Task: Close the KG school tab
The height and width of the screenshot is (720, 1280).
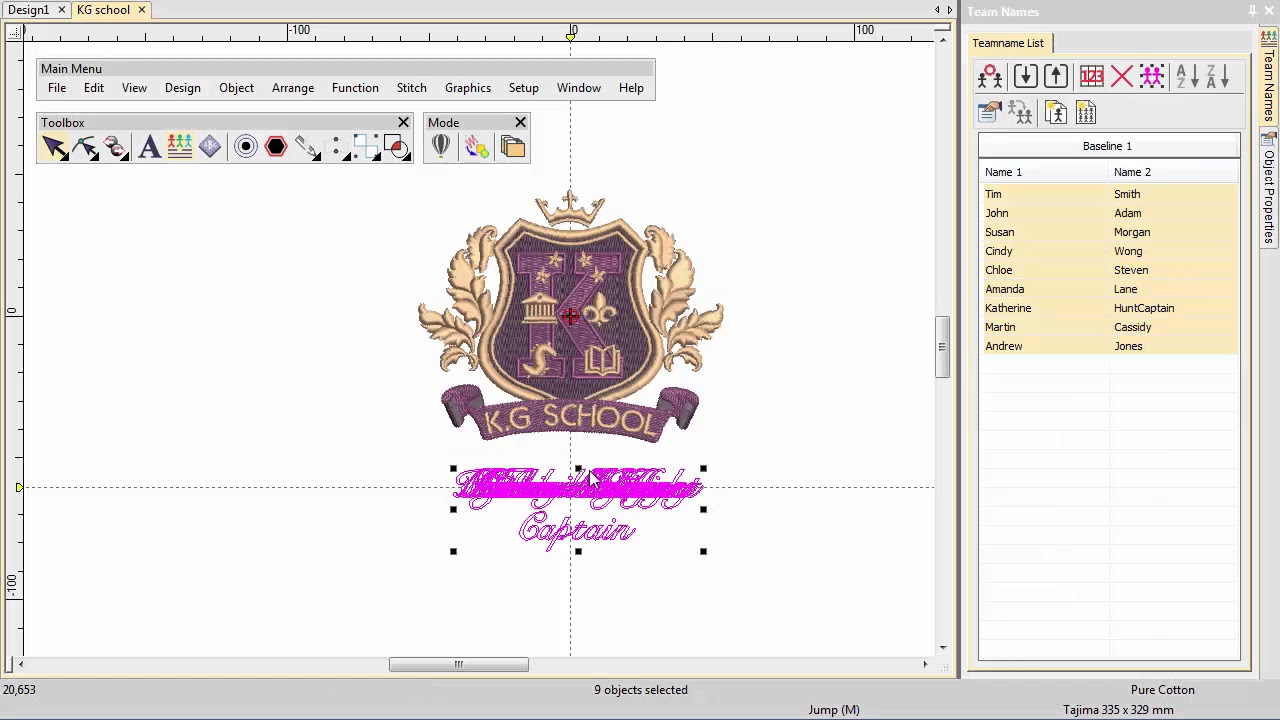Action: coord(141,10)
